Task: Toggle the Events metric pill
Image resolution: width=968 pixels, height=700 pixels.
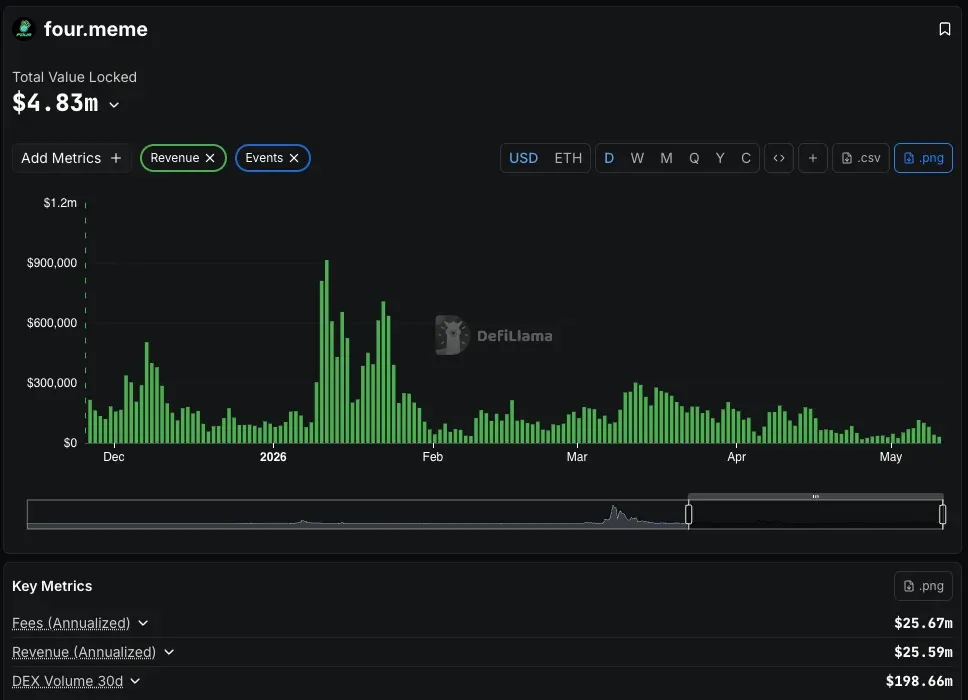Action: (272, 158)
